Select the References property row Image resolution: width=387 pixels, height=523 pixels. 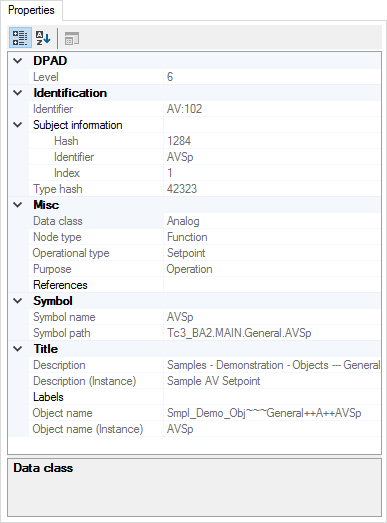pos(205,285)
